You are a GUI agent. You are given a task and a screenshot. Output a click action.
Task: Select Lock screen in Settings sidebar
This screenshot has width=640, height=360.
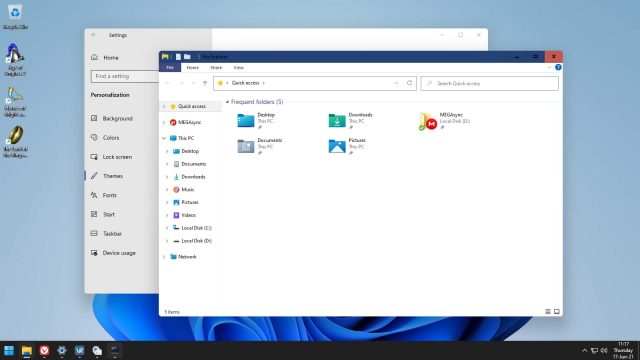click(x=117, y=157)
